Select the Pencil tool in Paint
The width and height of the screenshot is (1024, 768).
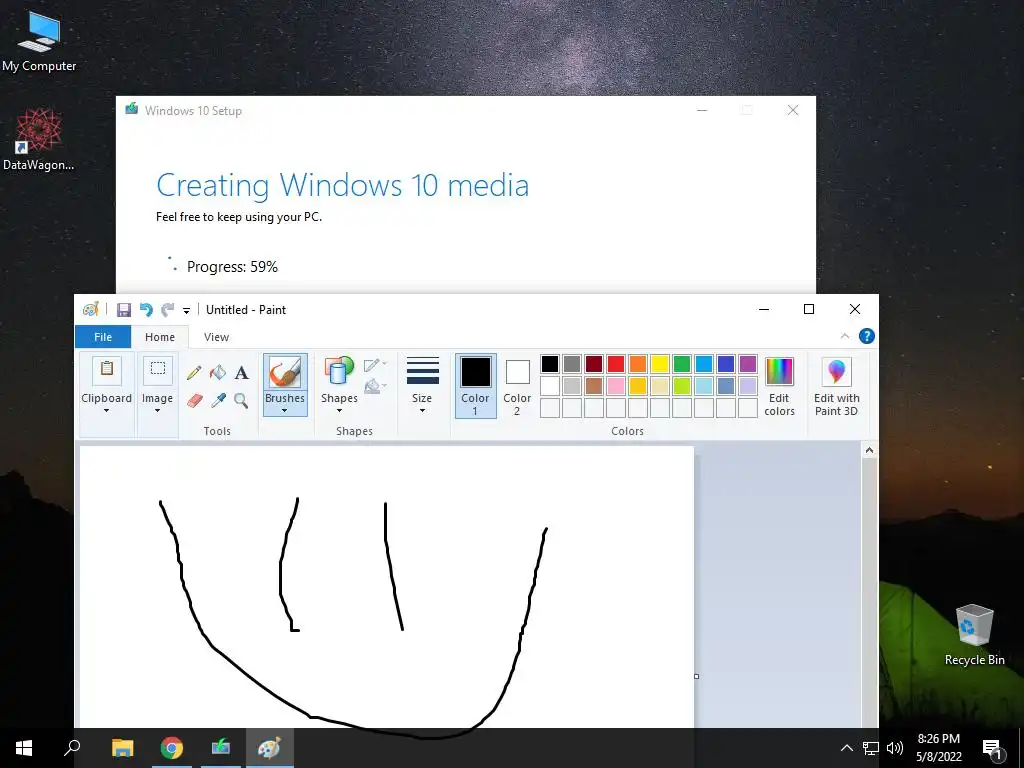(194, 373)
